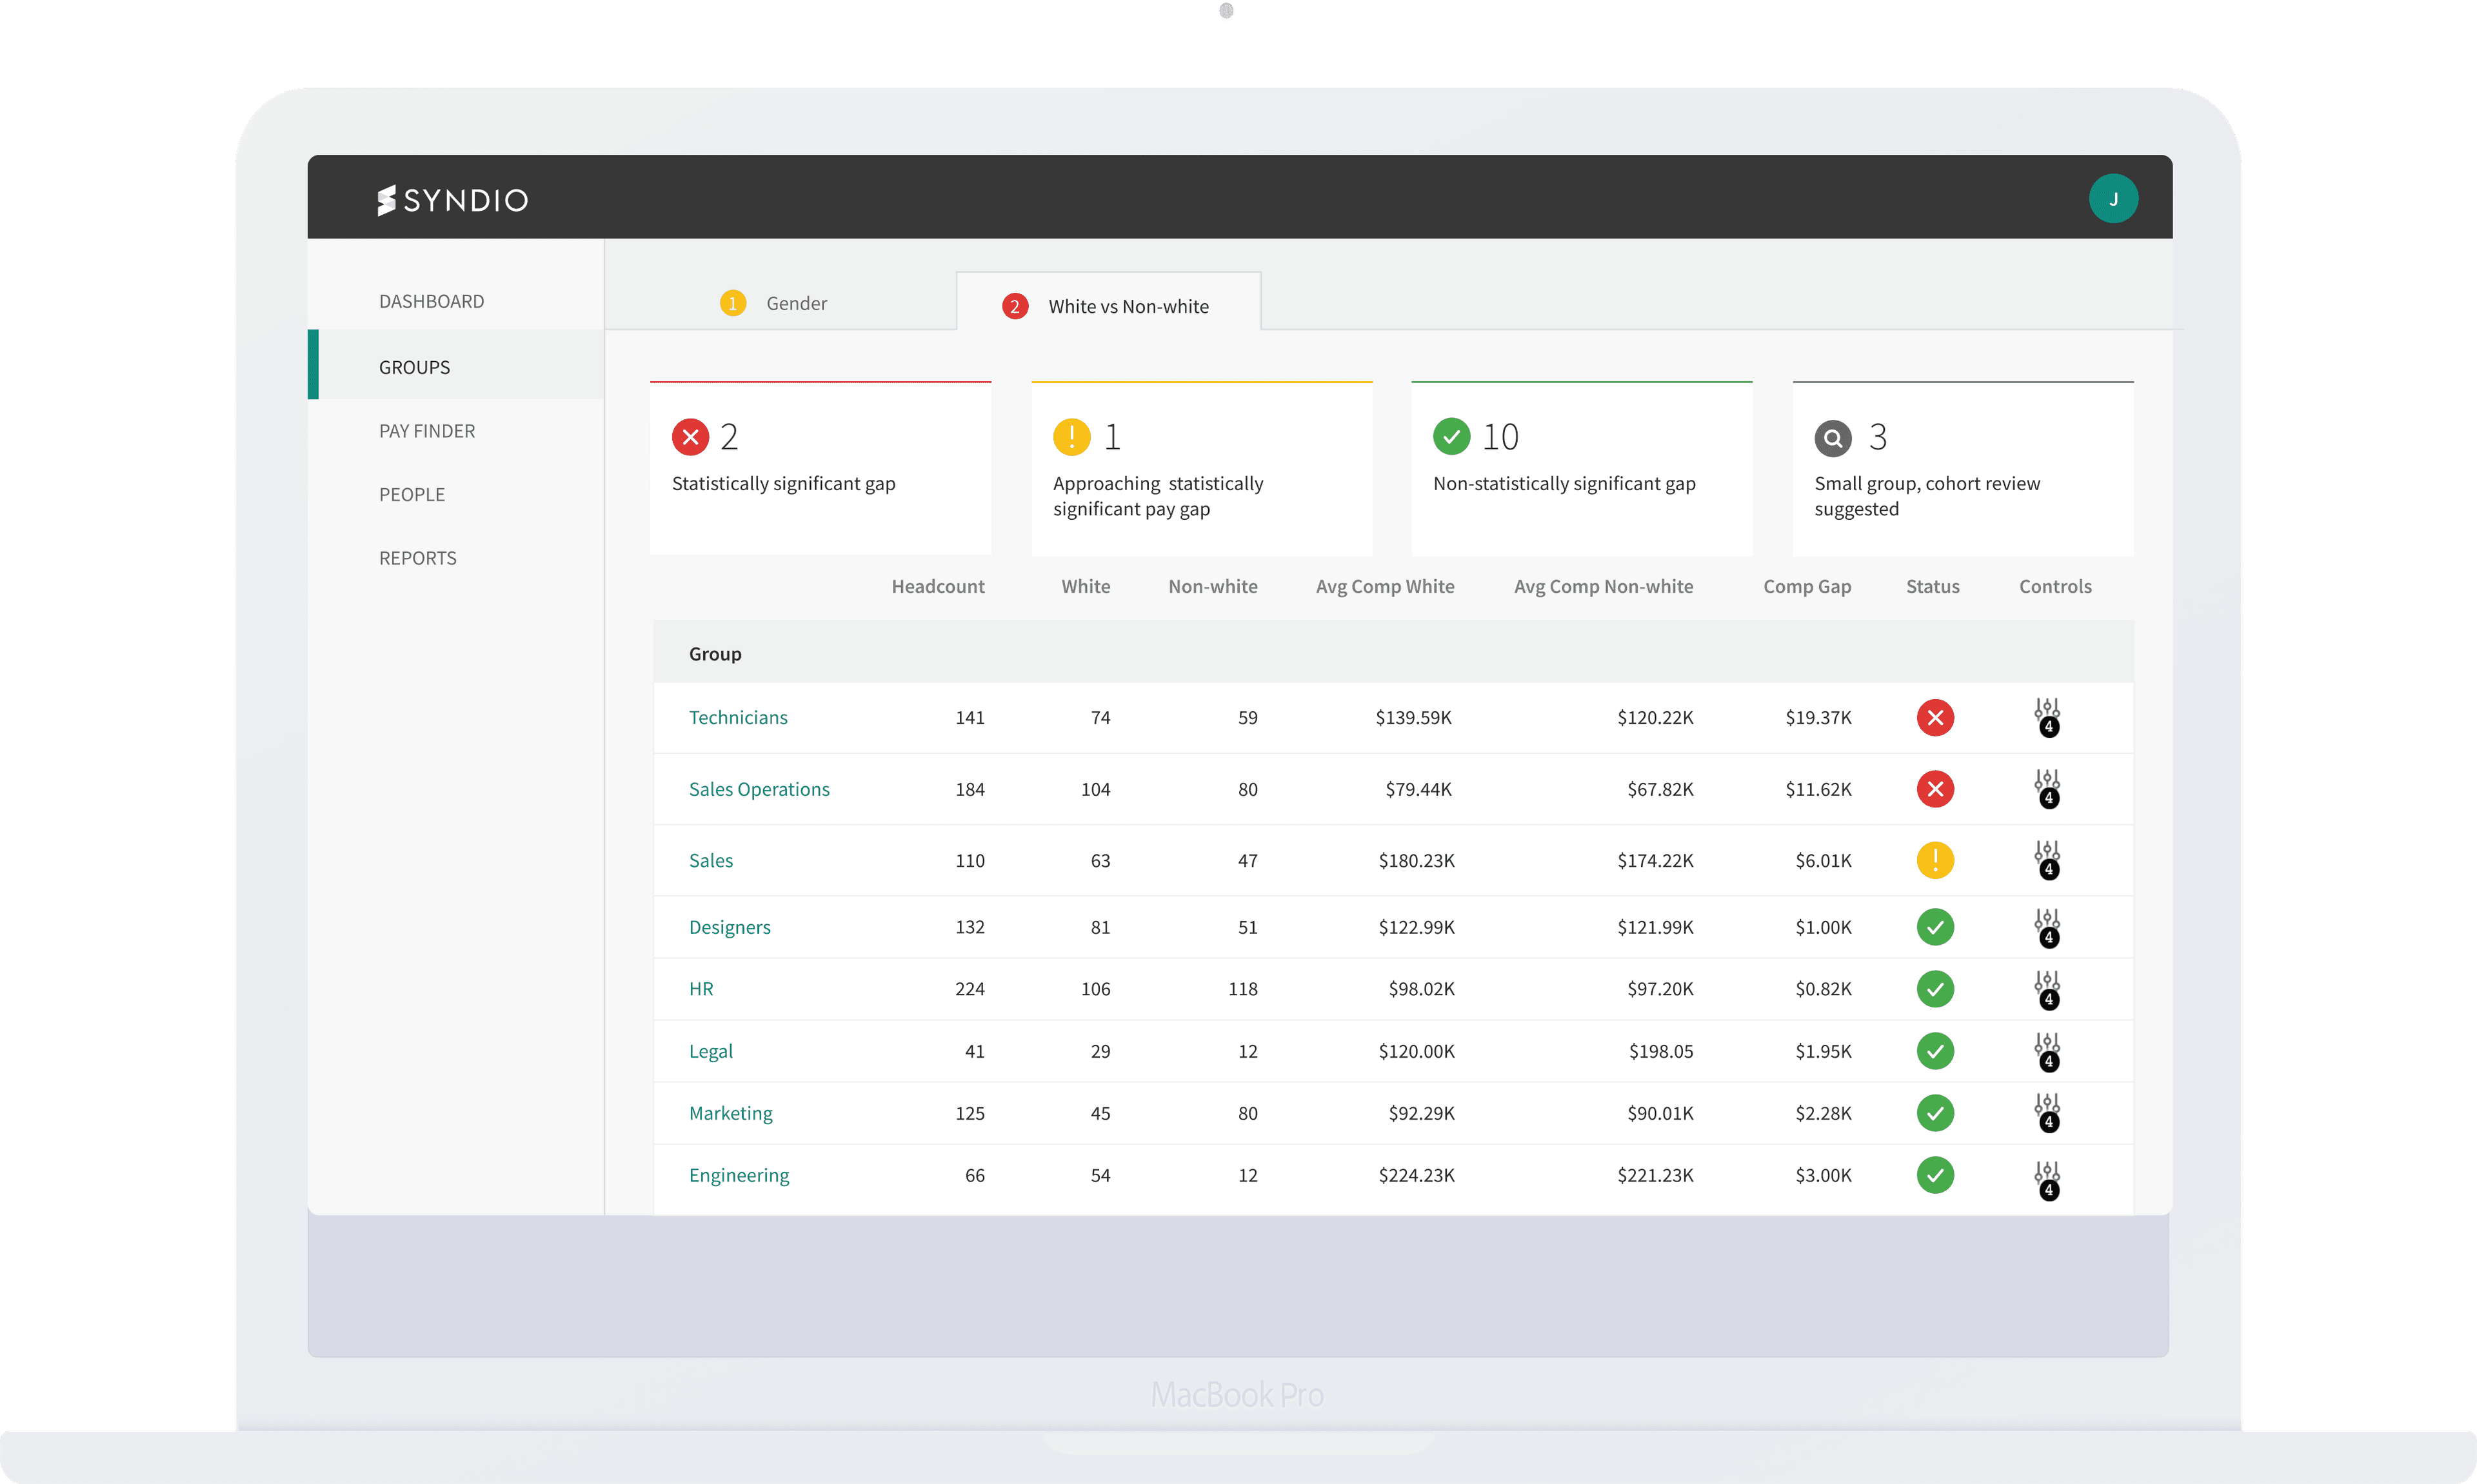This screenshot has width=2477, height=1484.
Task: Go to Dashboard in sidebar
Action: click(431, 301)
